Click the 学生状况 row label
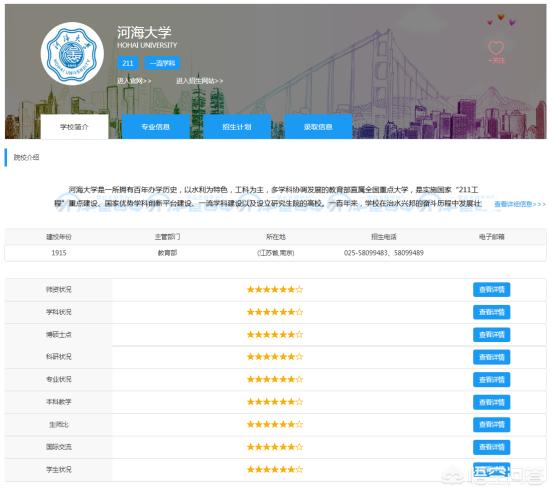 click(x=59, y=470)
